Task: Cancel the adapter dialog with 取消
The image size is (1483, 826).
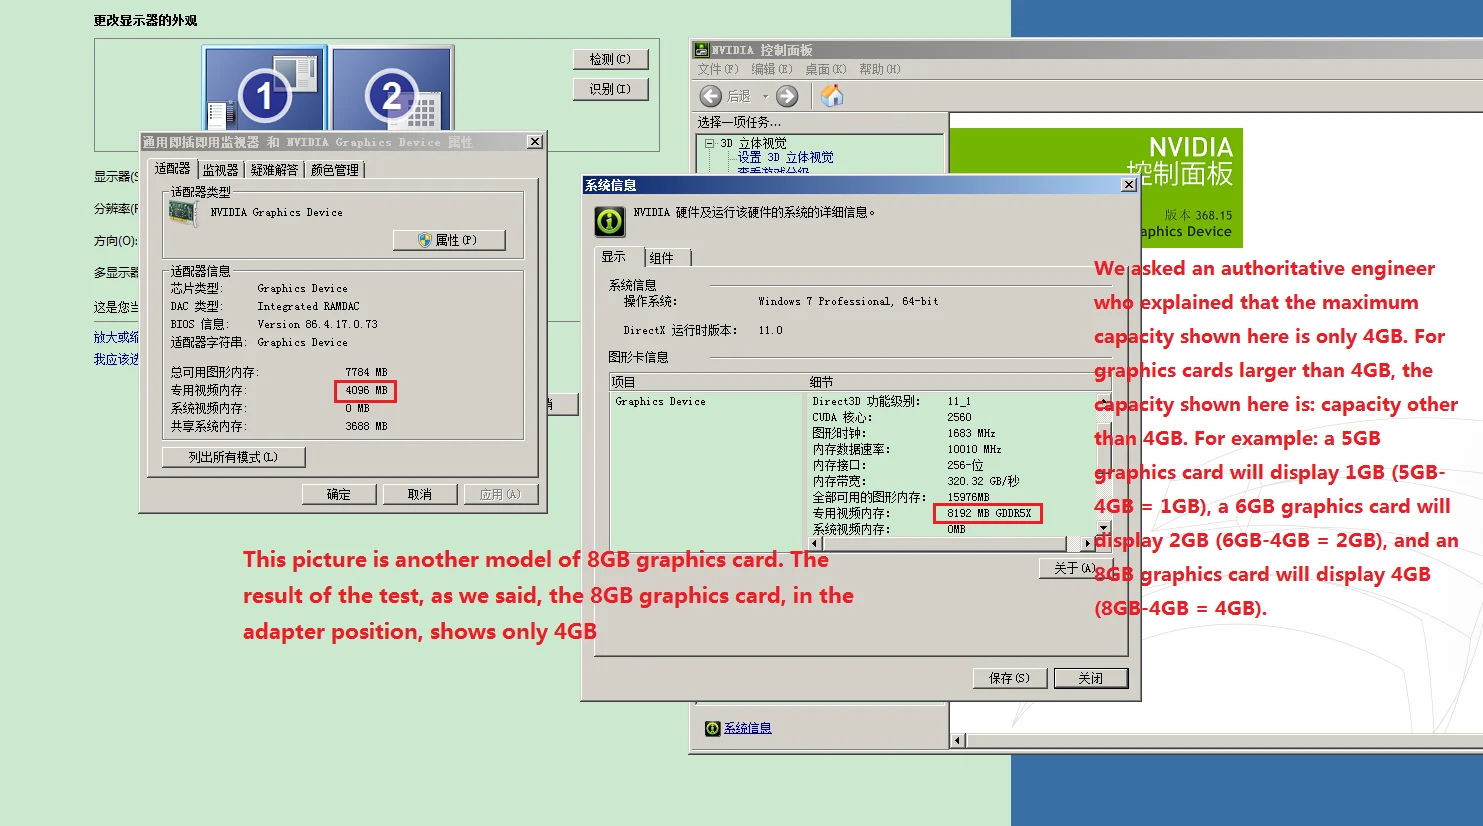Action: 420,494
